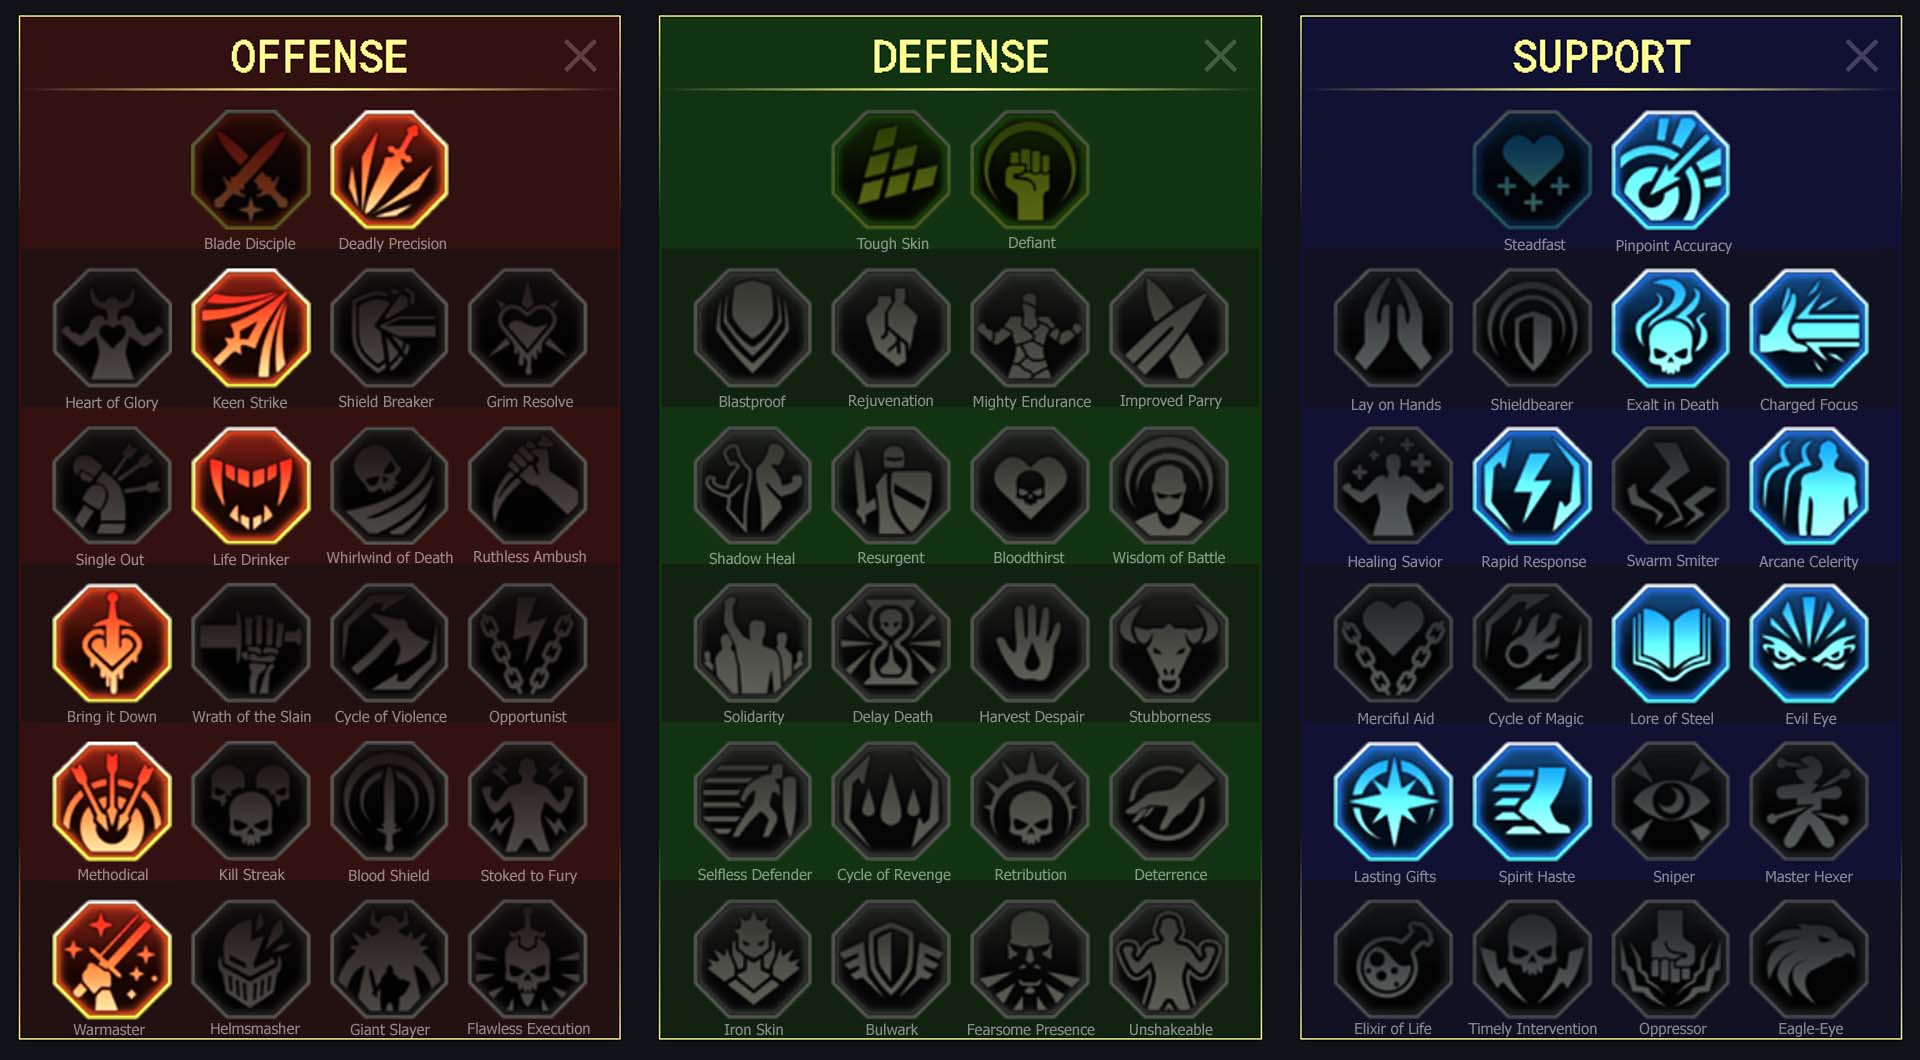Pick the Evil Eye mastery icon
Viewport: 1920px width, 1060px height.
point(1809,644)
